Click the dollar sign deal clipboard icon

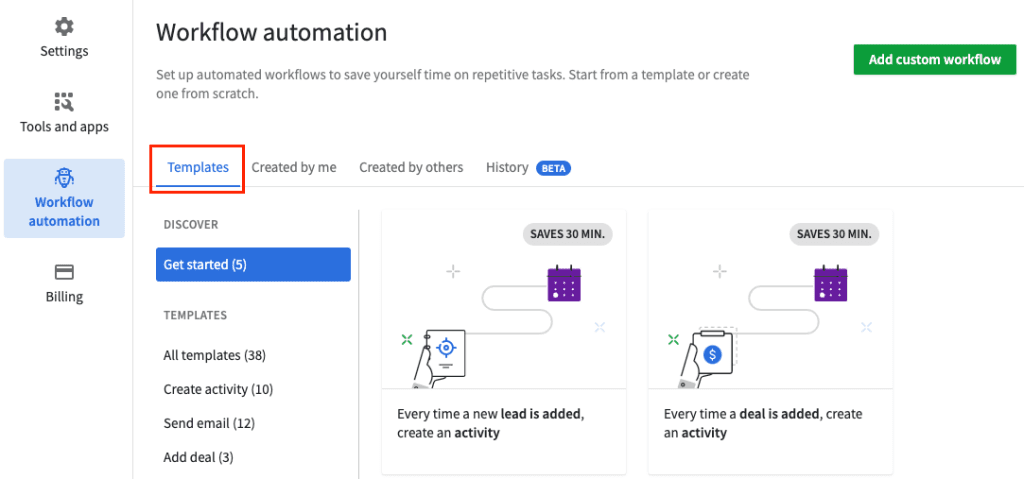(x=712, y=354)
